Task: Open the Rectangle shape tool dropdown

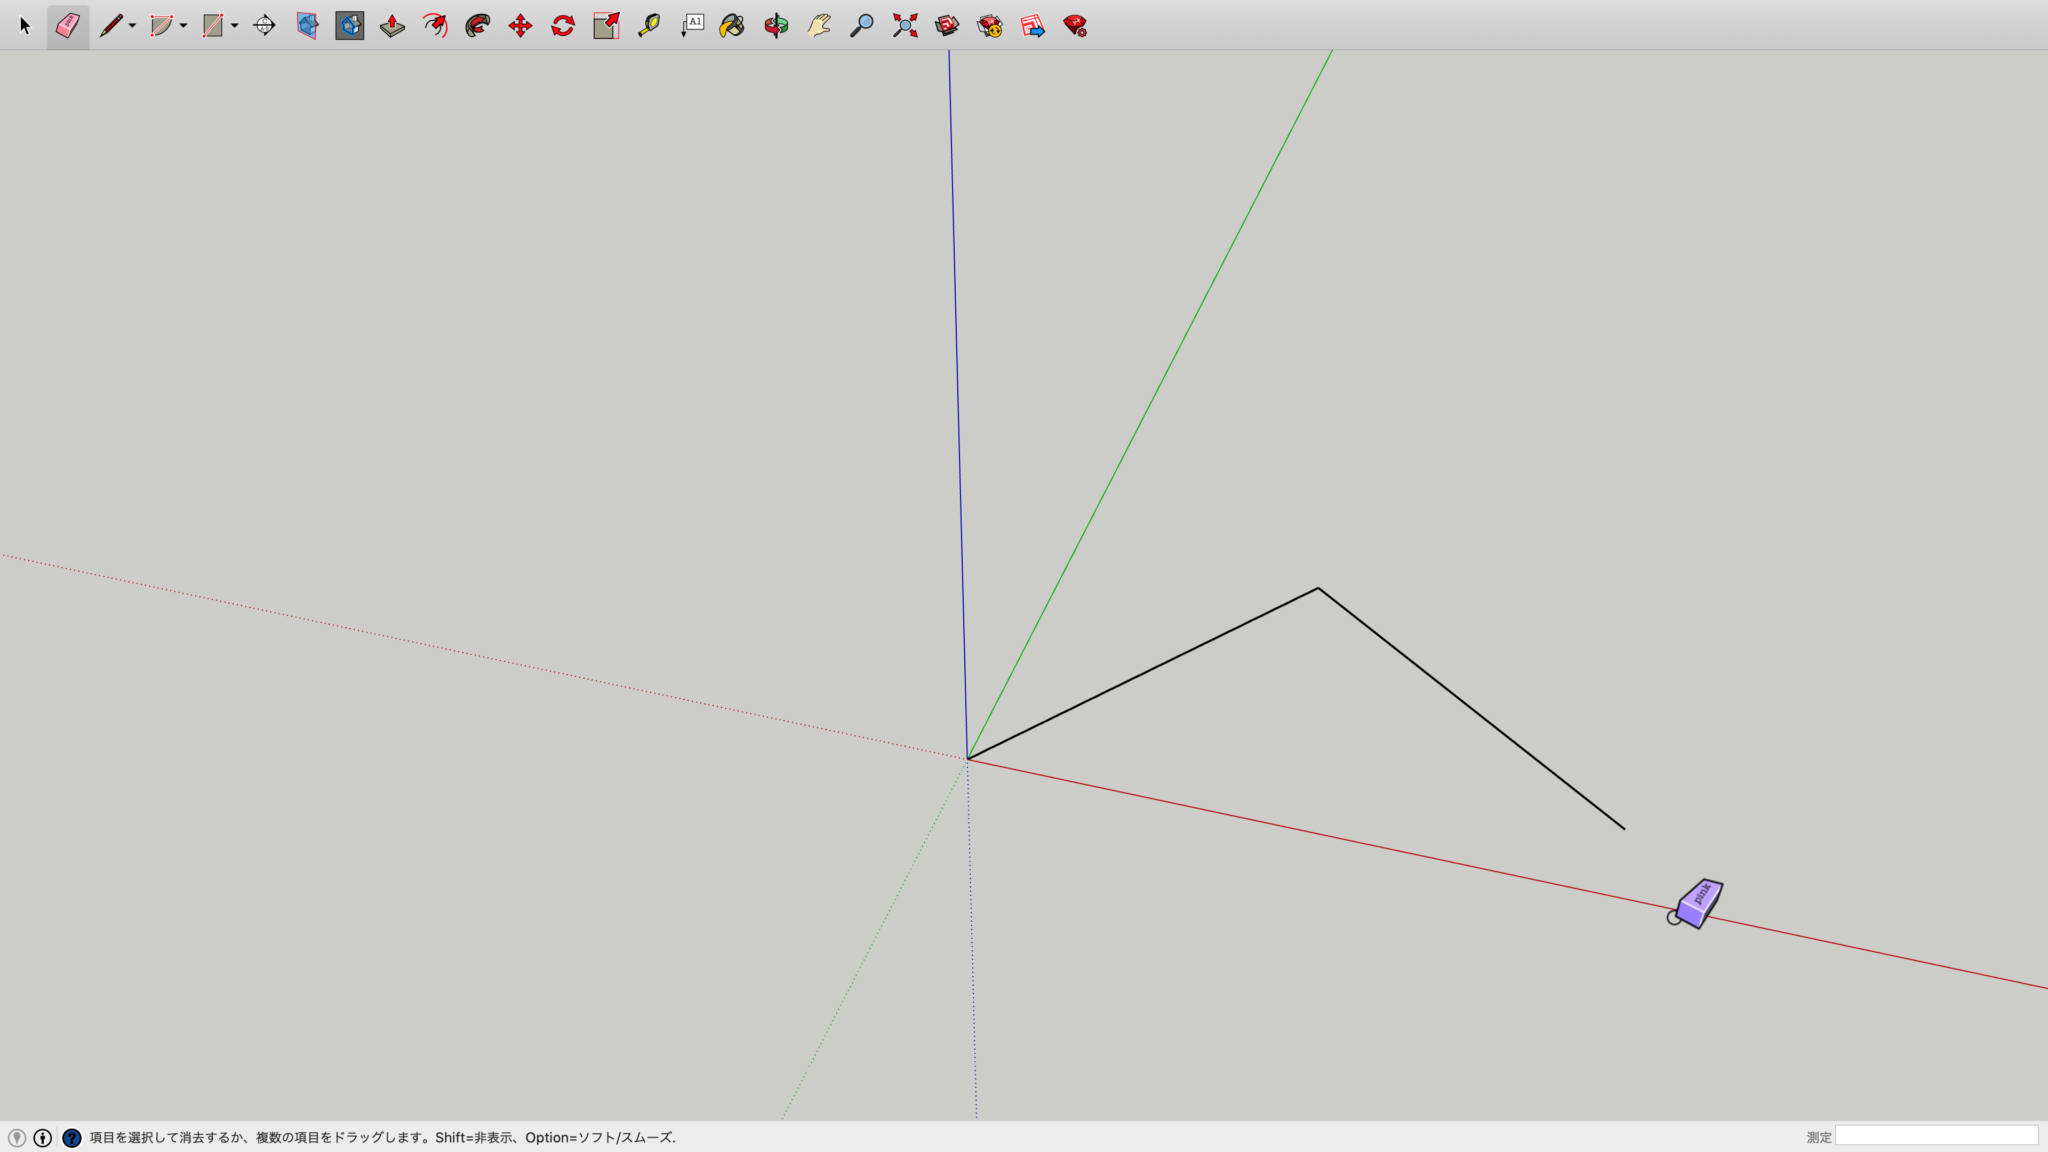Action: [234, 26]
